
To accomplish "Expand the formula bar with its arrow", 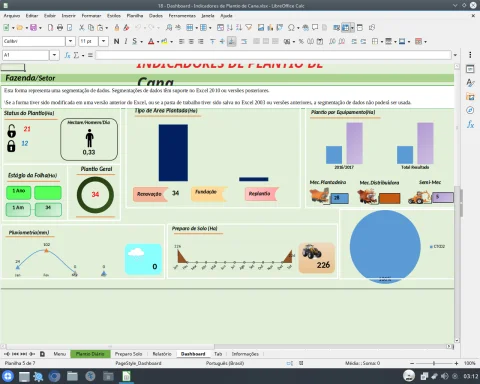I will [455, 55].
